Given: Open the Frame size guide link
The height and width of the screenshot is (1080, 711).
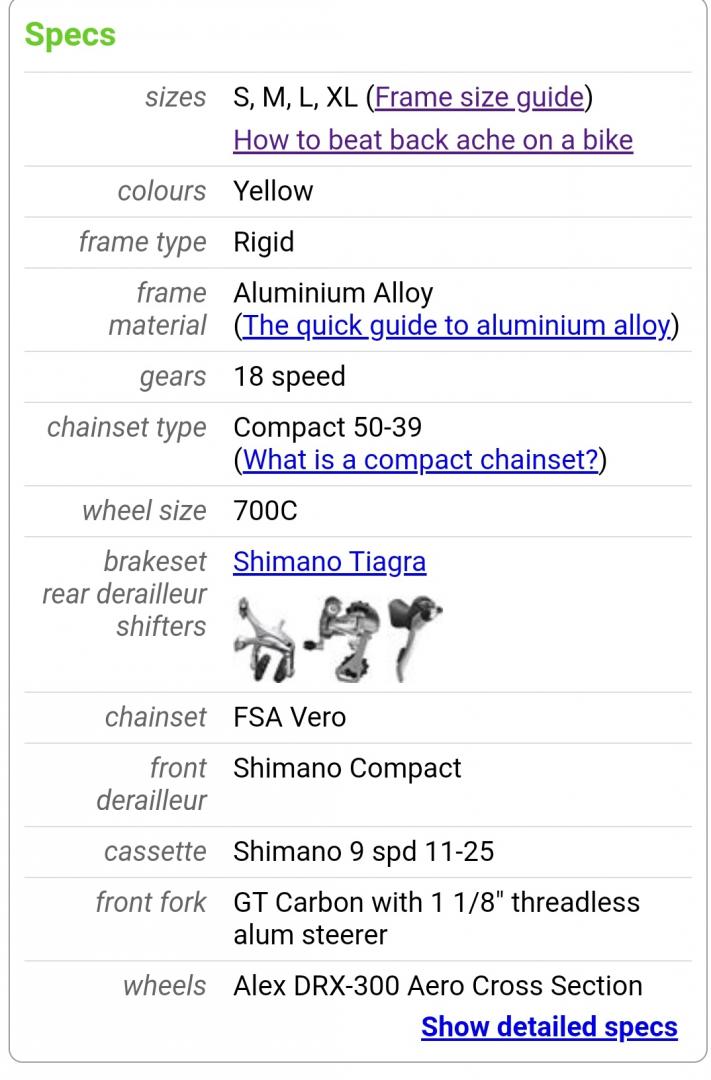Looking at the screenshot, I should pyautogui.click(x=480, y=97).
